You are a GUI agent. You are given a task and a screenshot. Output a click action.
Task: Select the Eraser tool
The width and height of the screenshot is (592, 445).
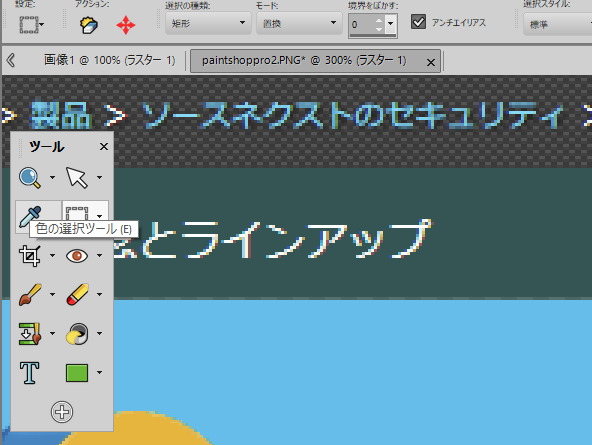pos(77,295)
